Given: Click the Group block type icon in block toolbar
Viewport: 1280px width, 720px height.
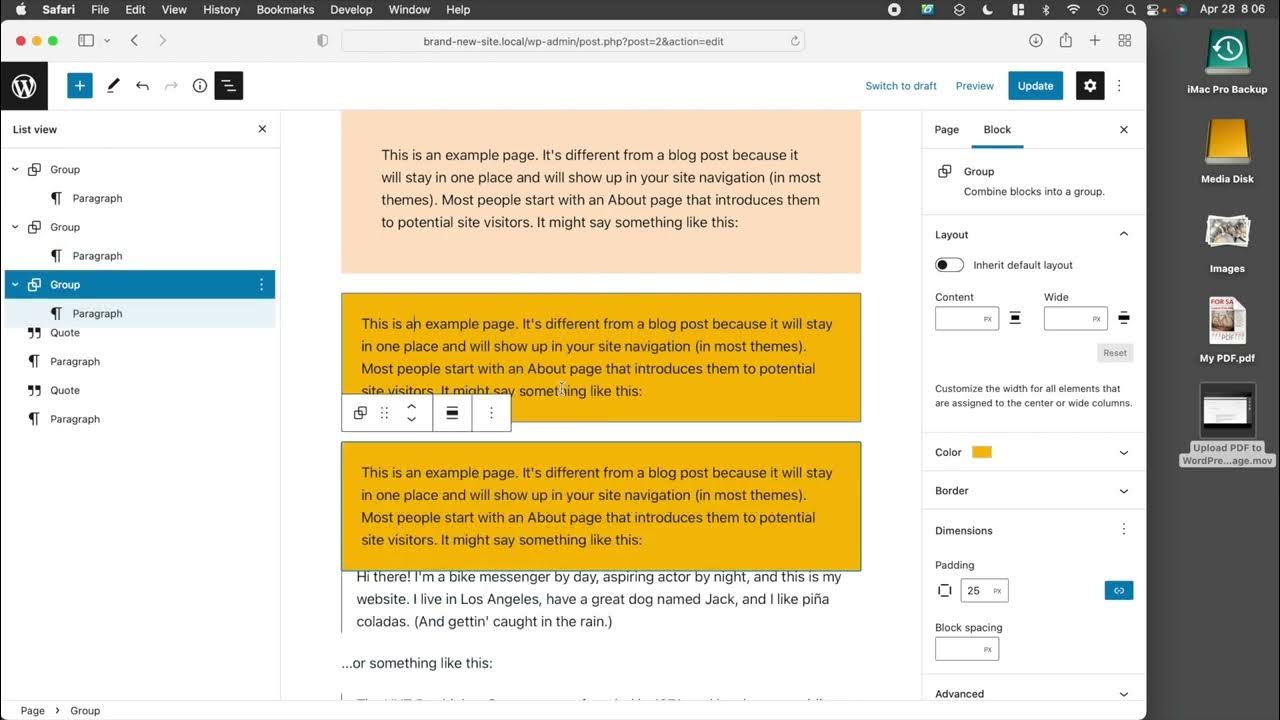Looking at the screenshot, I should point(360,413).
